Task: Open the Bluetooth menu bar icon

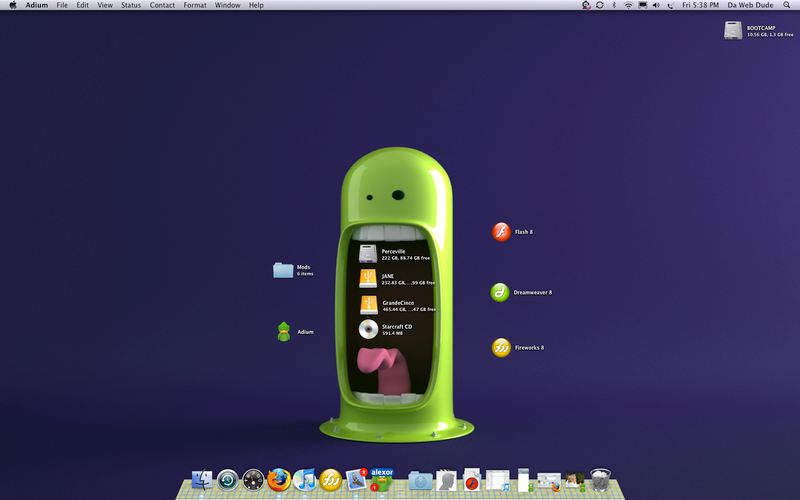Action: pyautogui.click(x=614, y=5)
